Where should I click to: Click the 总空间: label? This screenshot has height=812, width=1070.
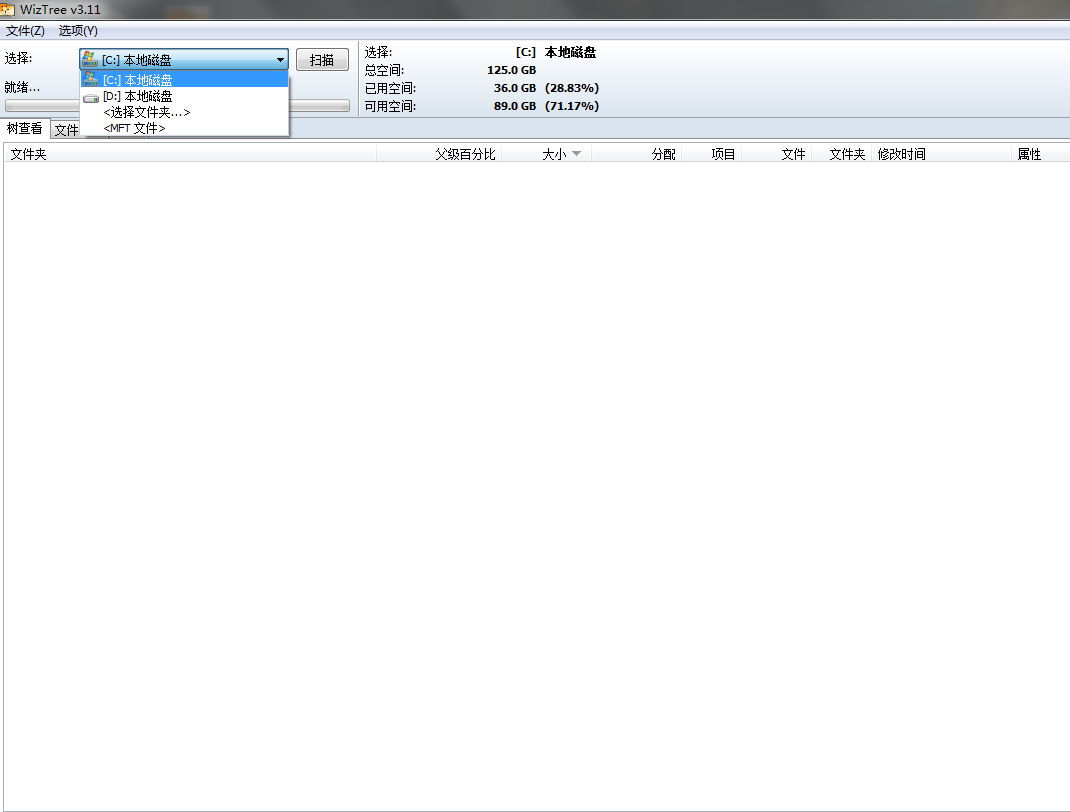tap(384, 70)
